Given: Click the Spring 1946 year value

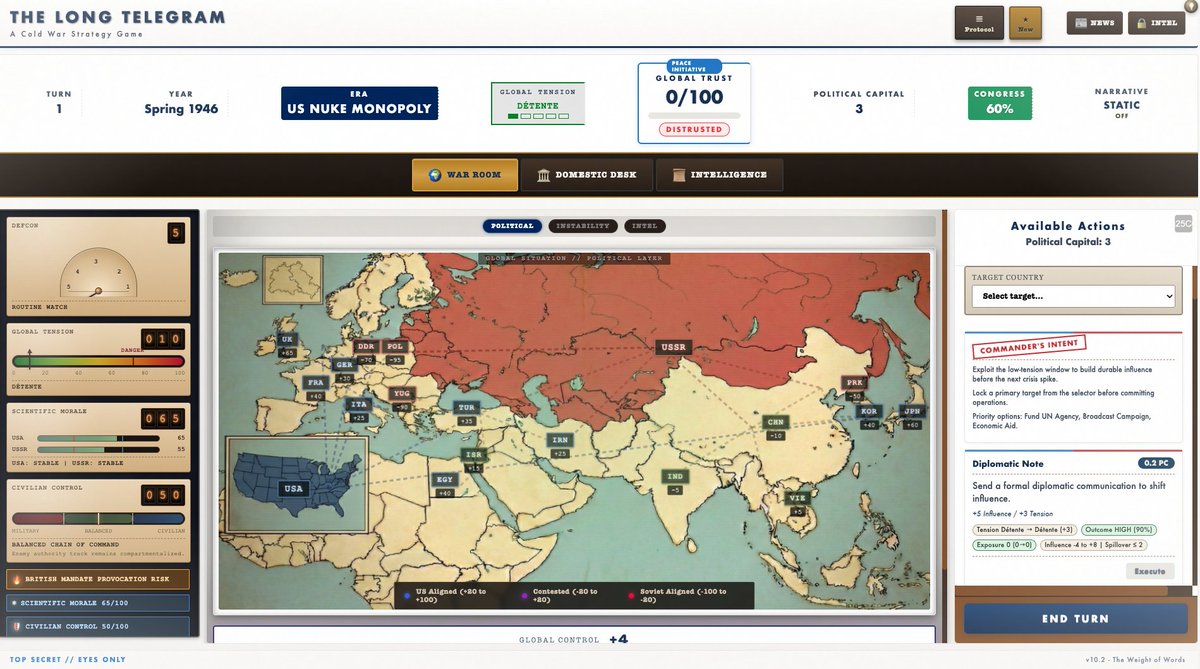Looking at the screenshot, I should tap(181, 109).
